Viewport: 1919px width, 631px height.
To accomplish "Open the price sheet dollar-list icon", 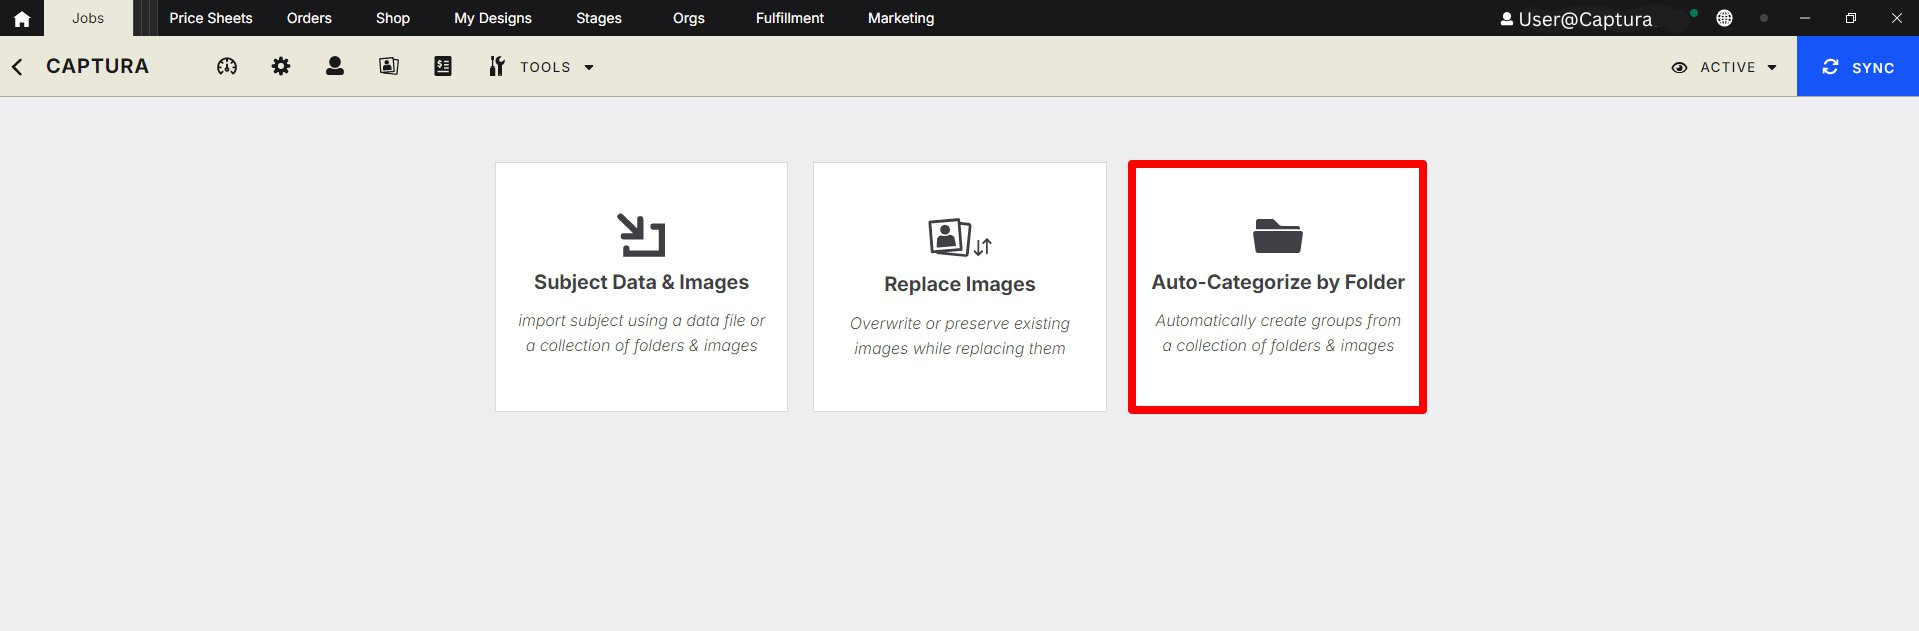I will tap(443, 66).
